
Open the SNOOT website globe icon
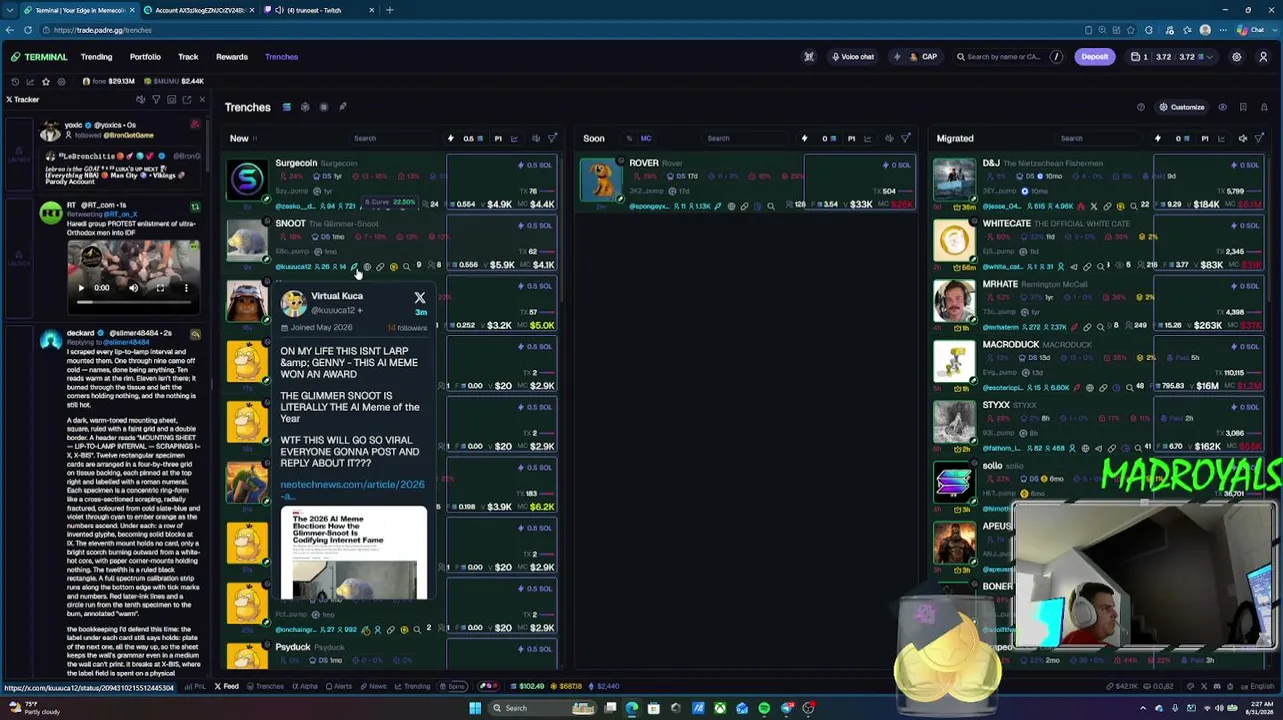(367, 266)
